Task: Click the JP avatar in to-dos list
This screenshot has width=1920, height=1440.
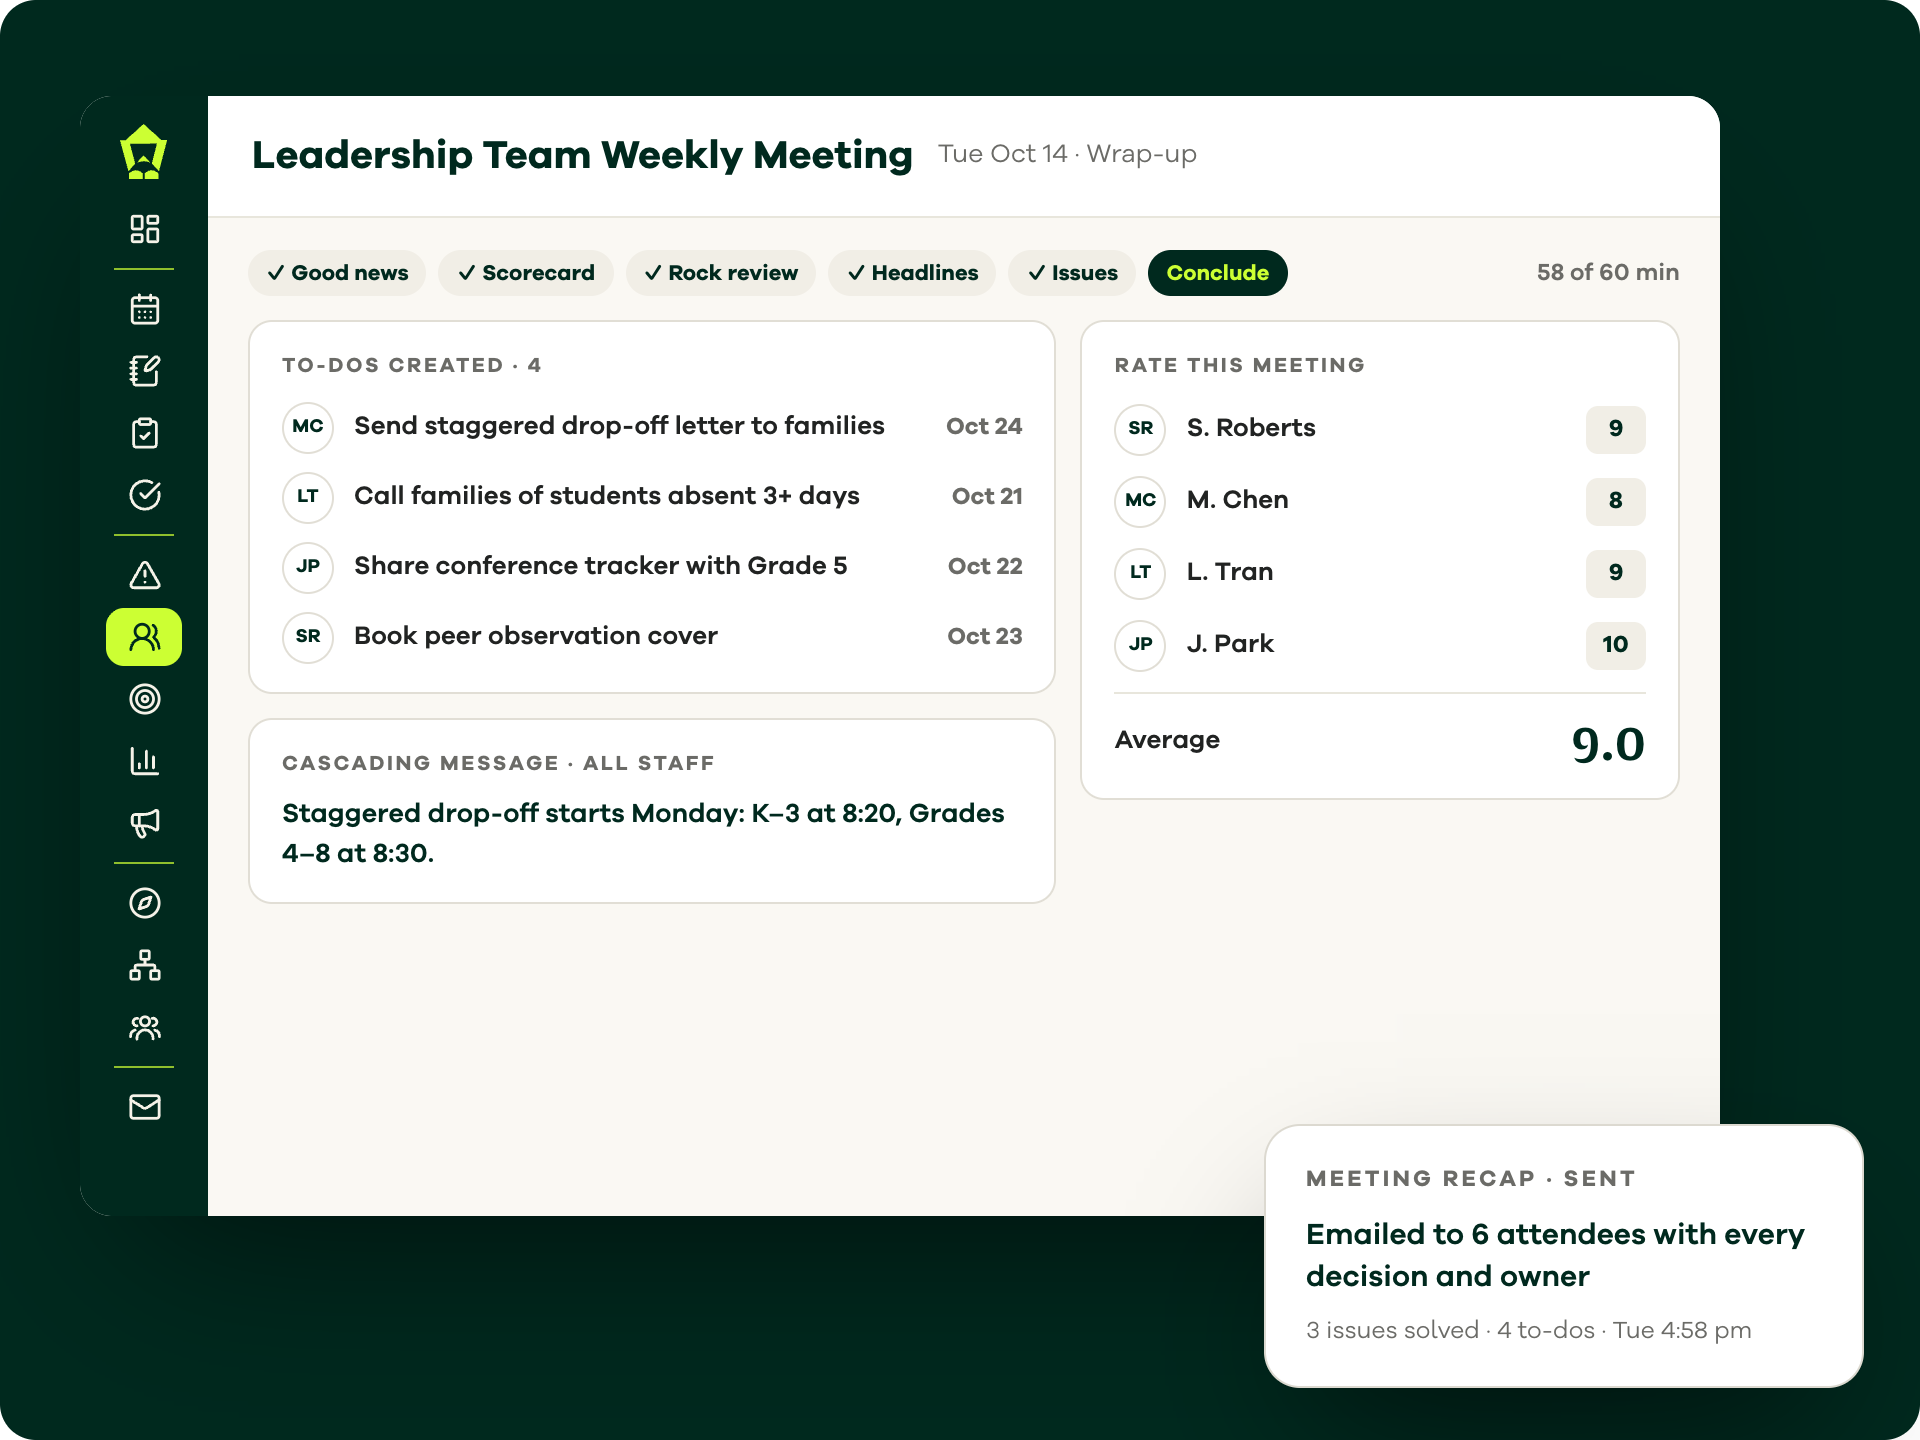Action: [x=308, y=567]
